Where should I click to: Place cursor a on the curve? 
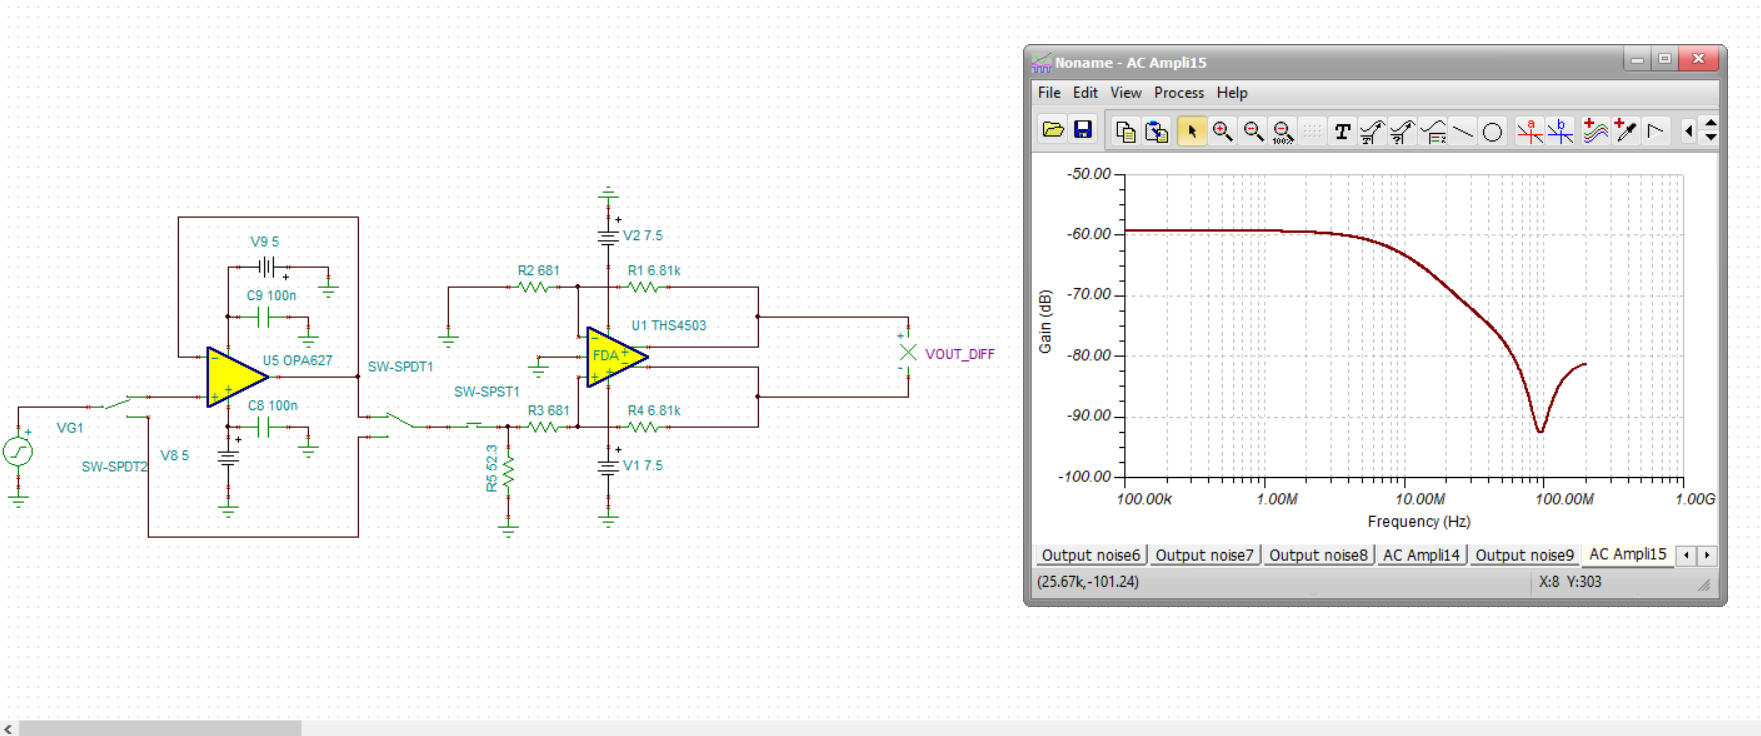(1529, 131)
